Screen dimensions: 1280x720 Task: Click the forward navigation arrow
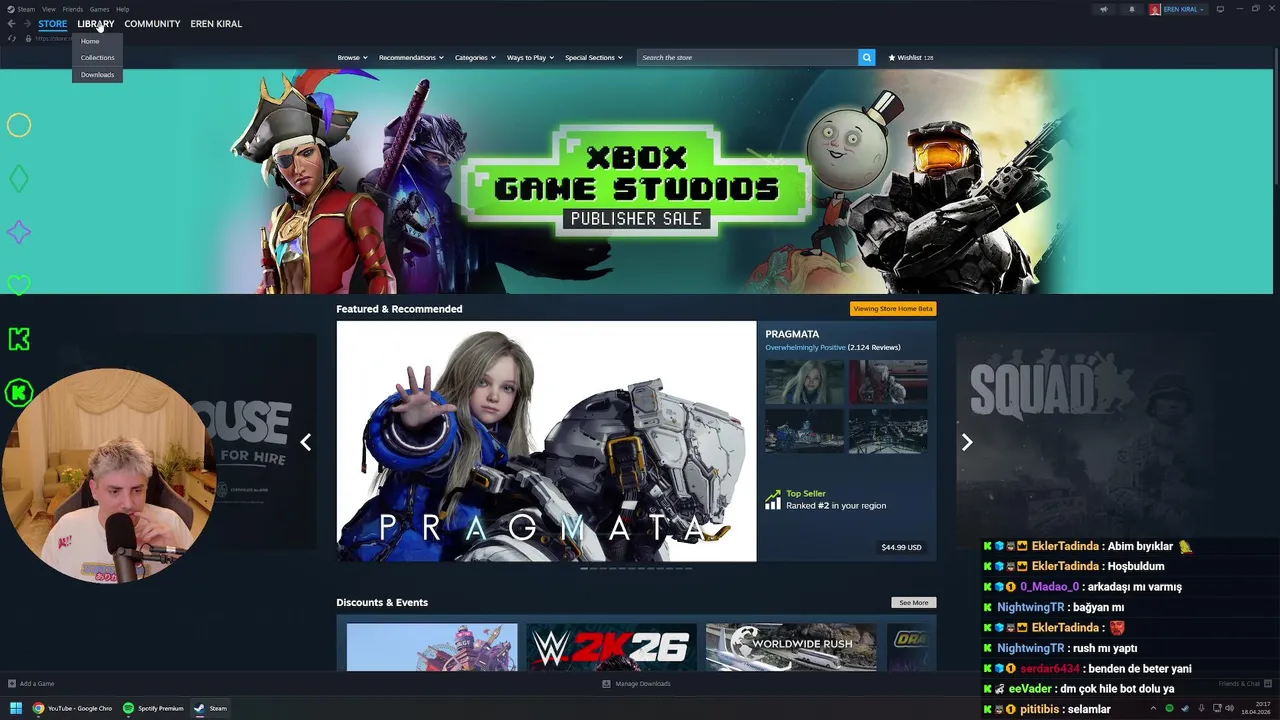26,24
